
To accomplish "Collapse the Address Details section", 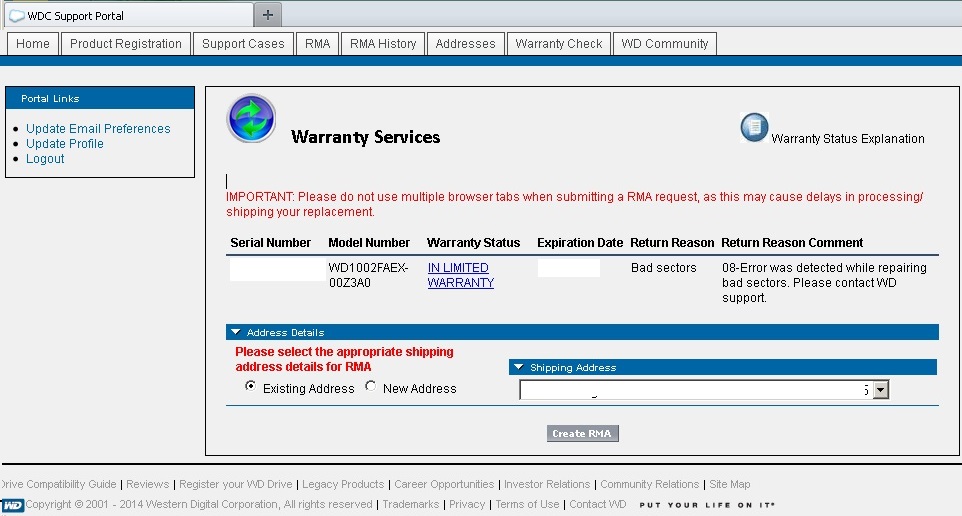I will (236, 332).
